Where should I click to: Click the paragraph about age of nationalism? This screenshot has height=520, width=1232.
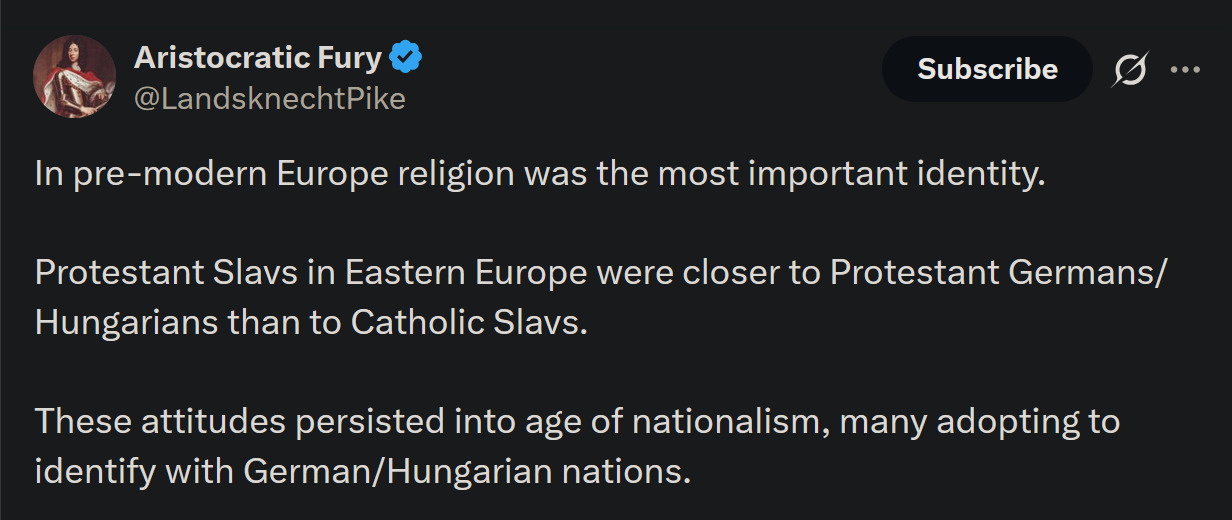coord(577,445)
